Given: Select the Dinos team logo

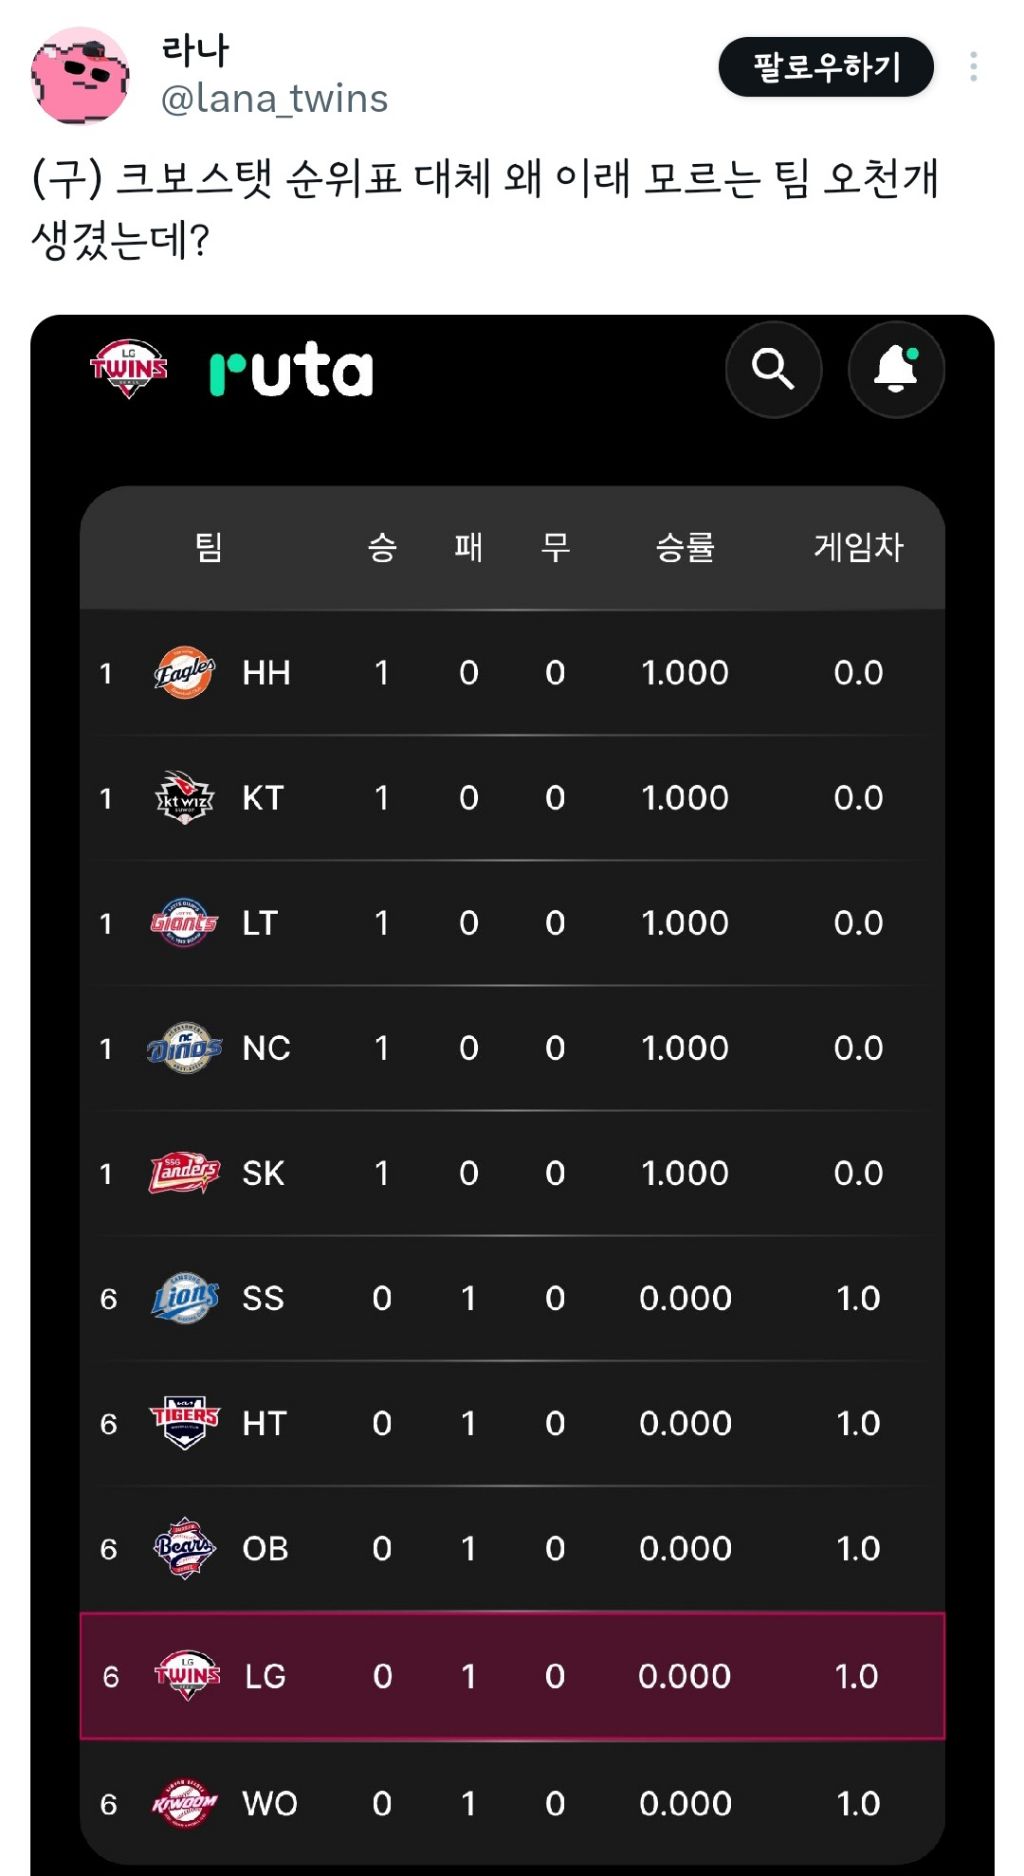Looking at the screenshot, I should [x=184, y=1048].
